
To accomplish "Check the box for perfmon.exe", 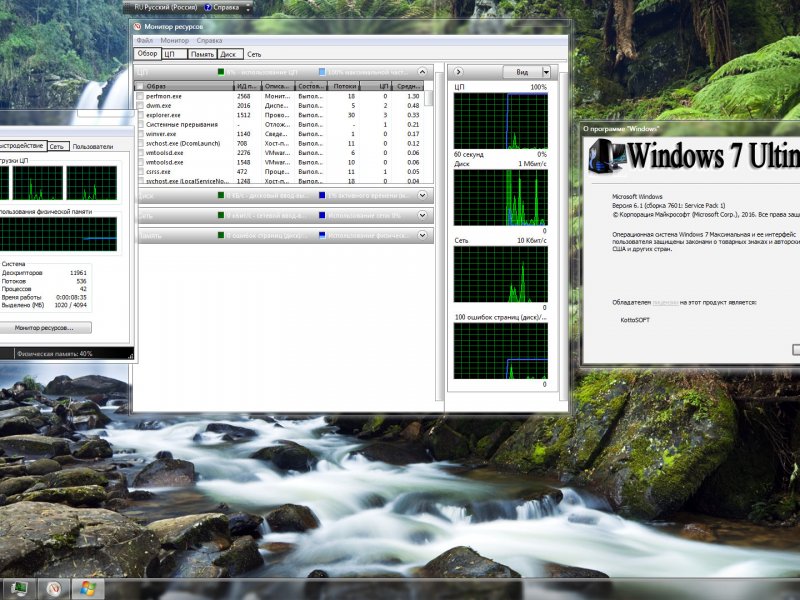I will pos(140,96).
